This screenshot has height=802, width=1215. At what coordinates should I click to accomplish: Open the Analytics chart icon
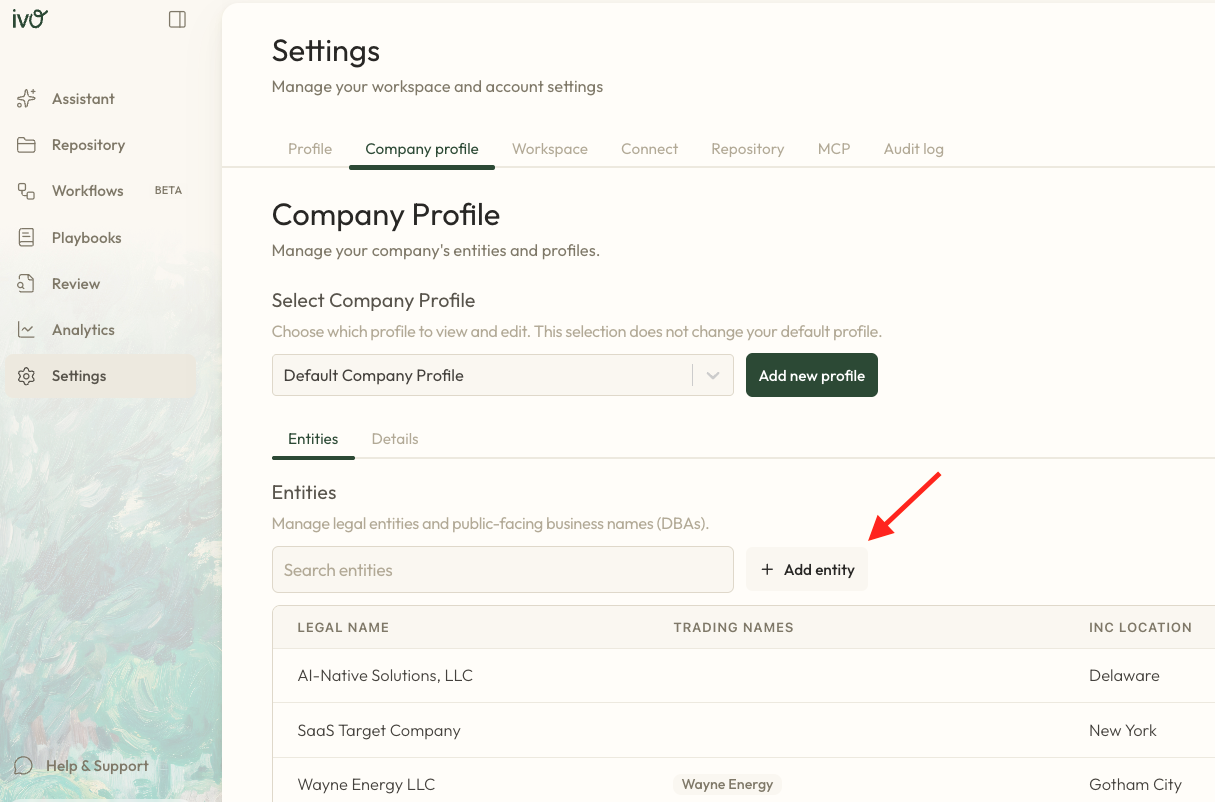26,330
